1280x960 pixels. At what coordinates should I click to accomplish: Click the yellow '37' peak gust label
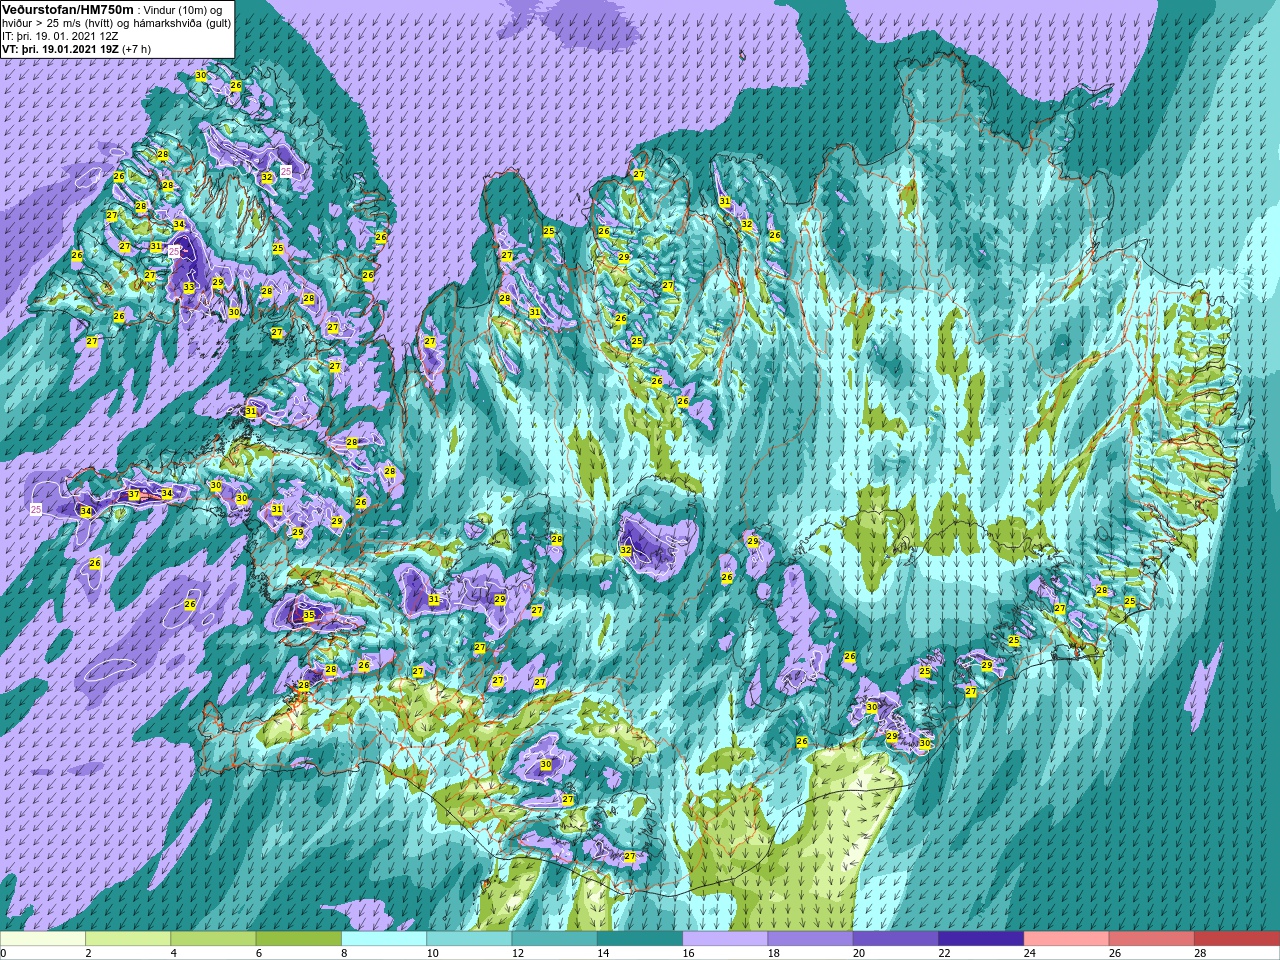tap(134, 495)
